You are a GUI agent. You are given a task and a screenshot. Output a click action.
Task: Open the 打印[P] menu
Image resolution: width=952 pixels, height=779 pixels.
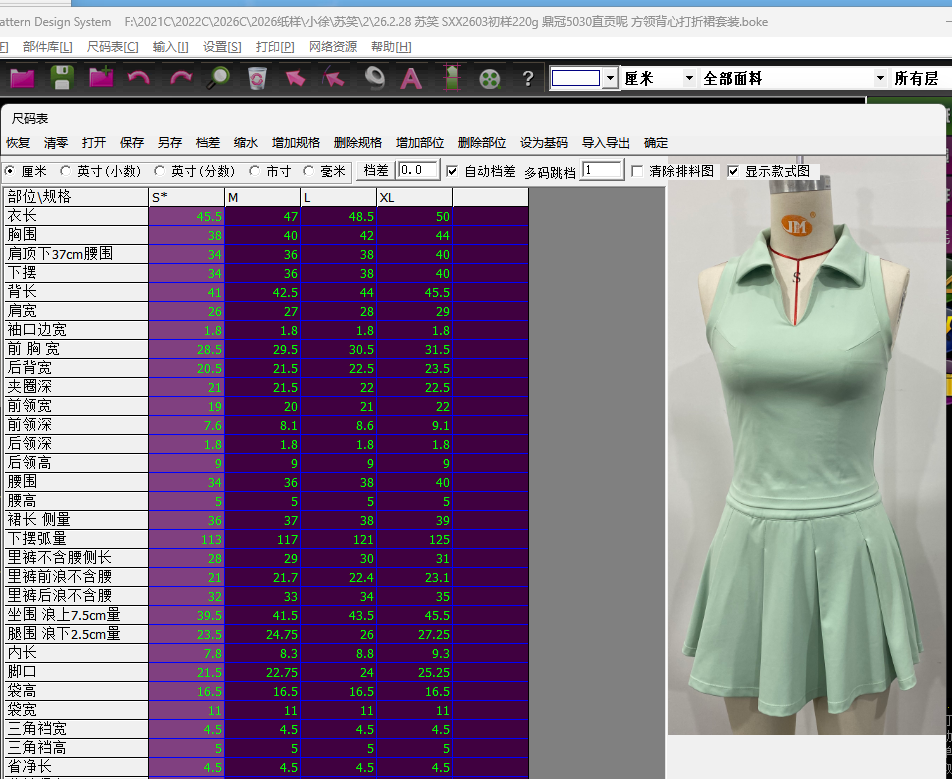point(275,47)
